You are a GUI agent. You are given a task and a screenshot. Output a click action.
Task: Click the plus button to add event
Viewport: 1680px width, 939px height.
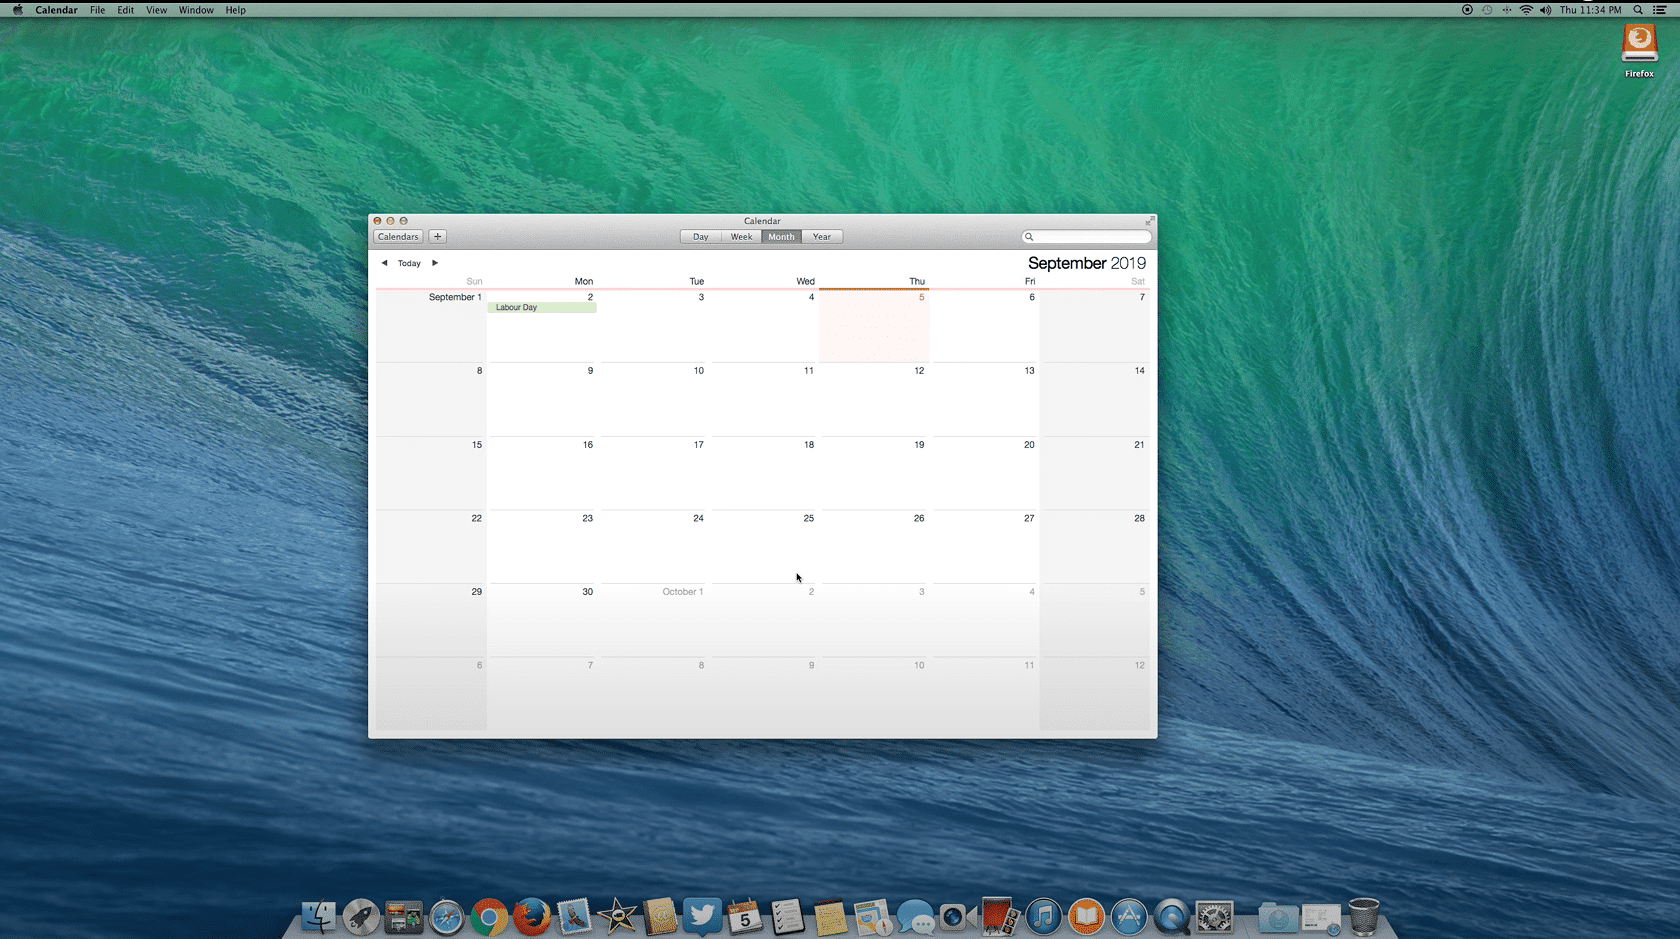(437, 237)
